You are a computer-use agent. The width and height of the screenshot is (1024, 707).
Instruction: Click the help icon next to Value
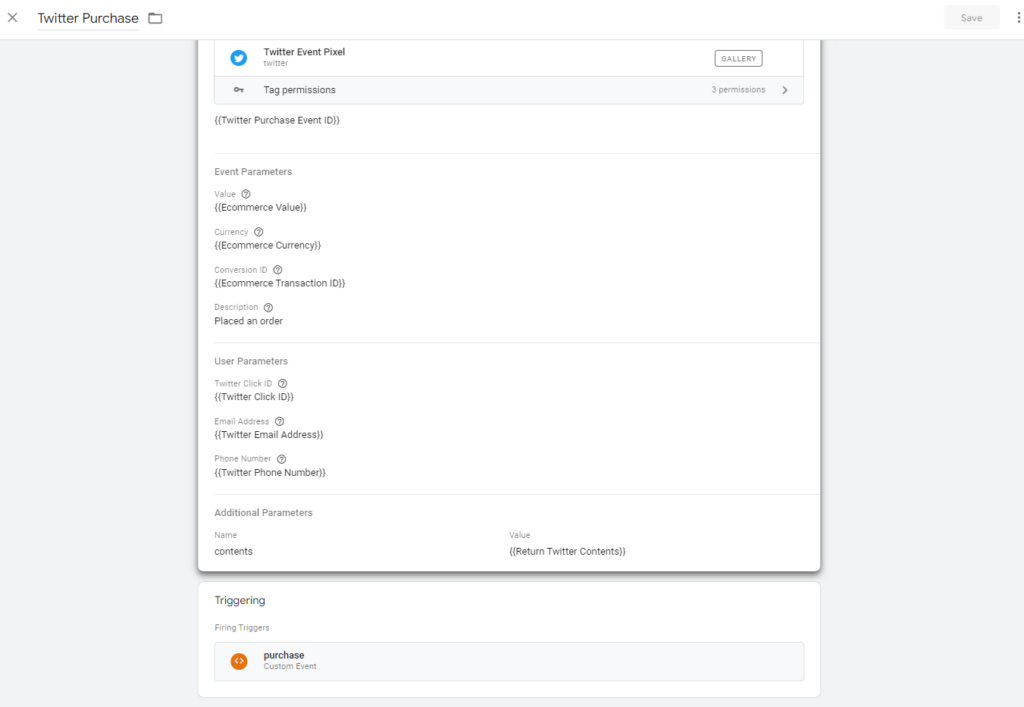pyautogui.click(x=246, y=194)
